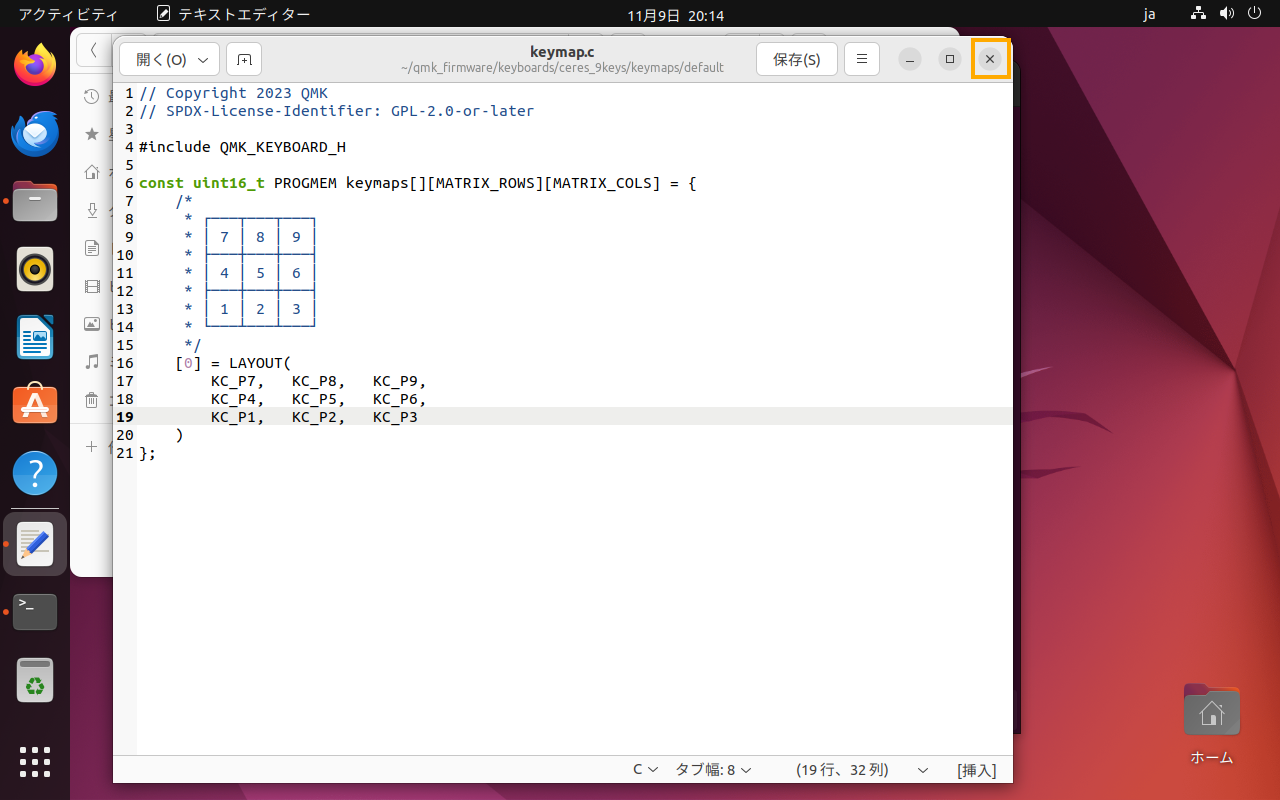The height and width of the screenshot is (800, 1280).
Task: Click the Music note icon in Files sidebar
Action: point(92,362)
